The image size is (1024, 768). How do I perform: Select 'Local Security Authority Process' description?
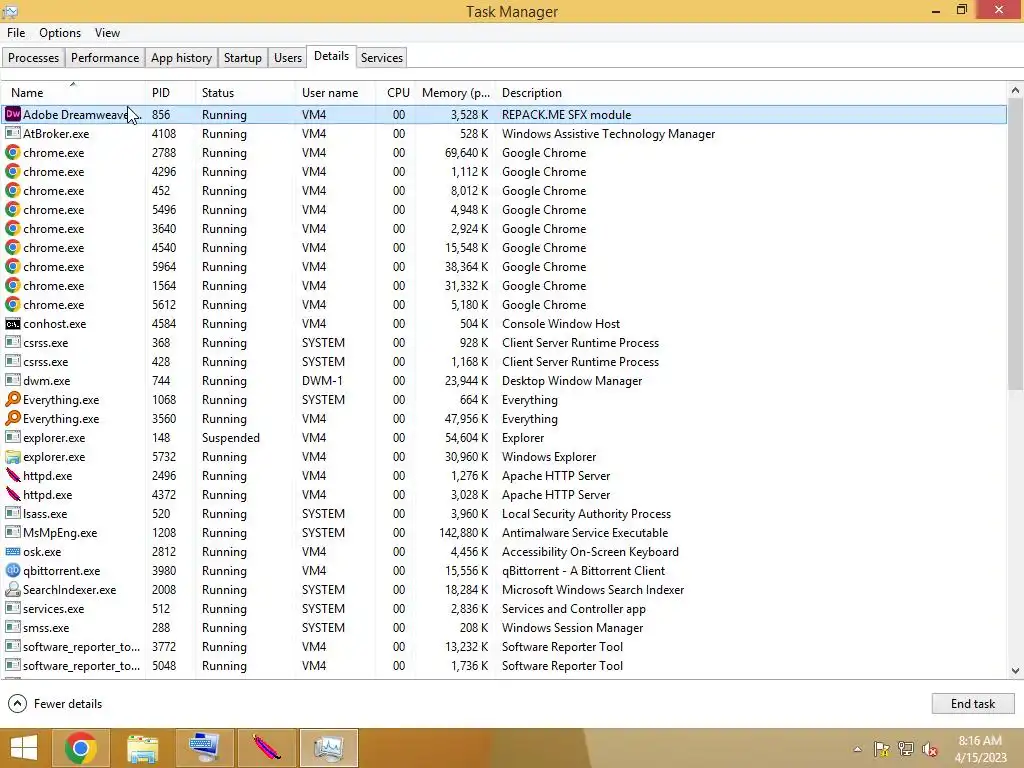[586, 513]
